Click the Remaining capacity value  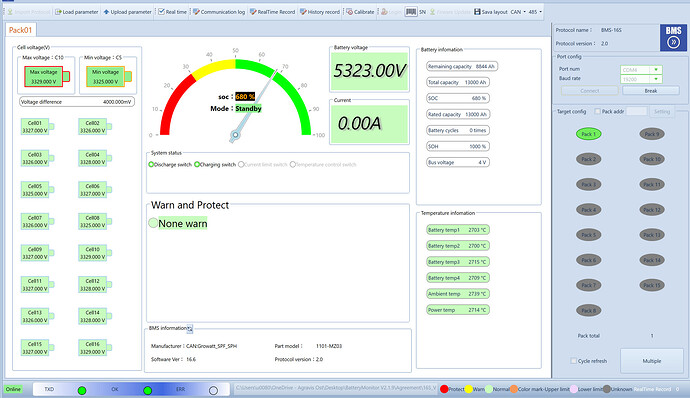pos(484,66)
